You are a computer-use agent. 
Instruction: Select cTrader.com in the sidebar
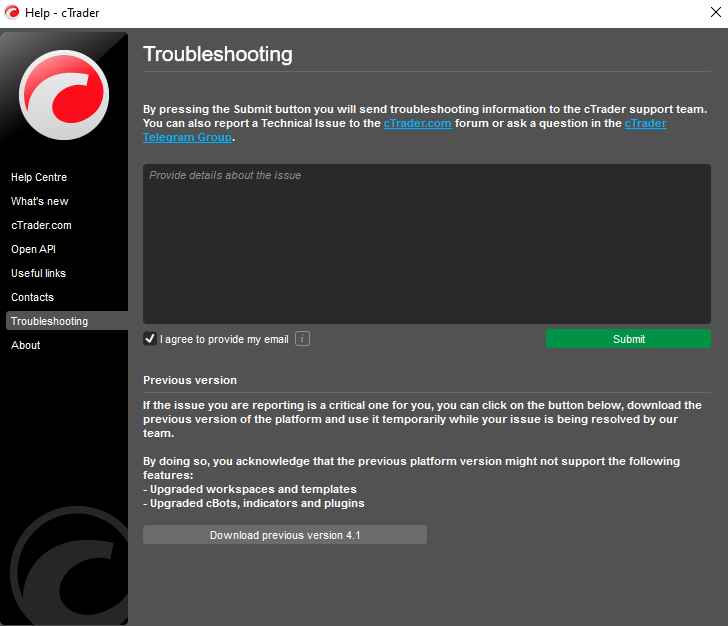[x=41, y=225]
